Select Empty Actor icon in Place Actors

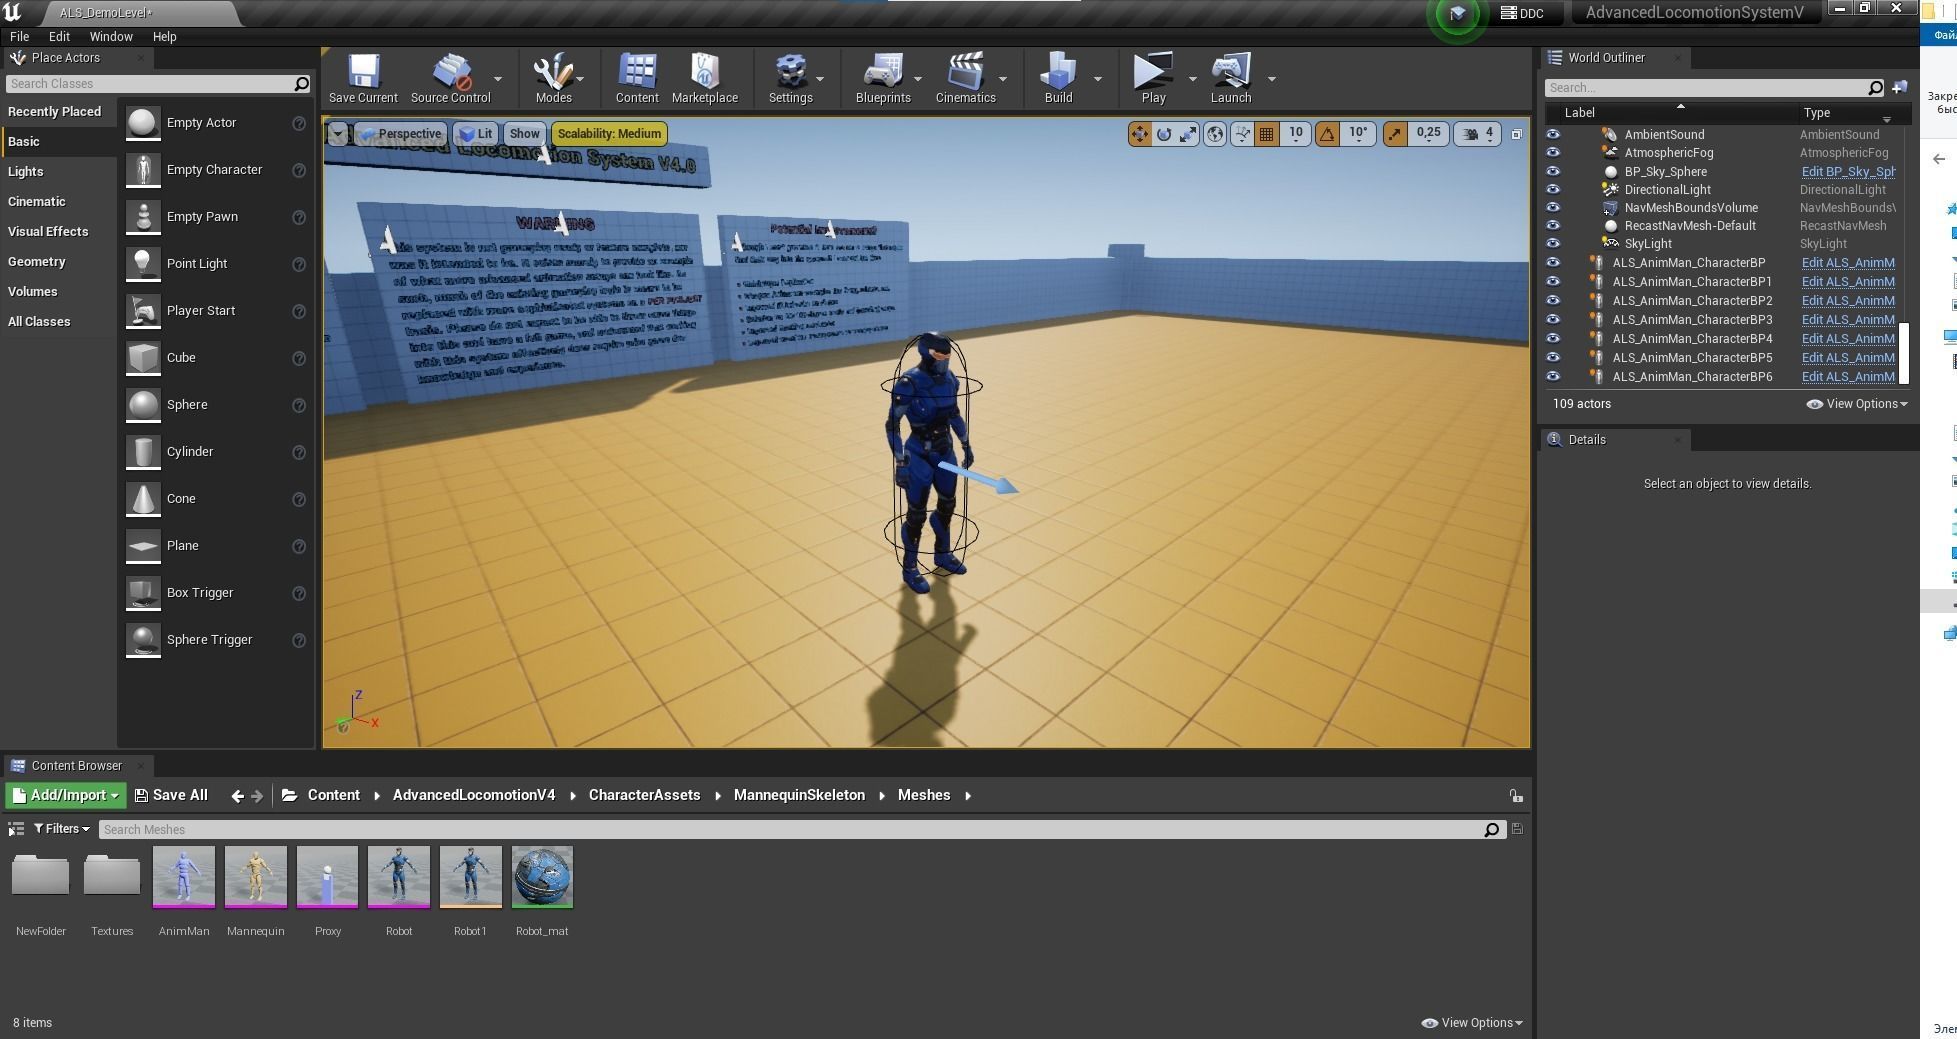143,123
